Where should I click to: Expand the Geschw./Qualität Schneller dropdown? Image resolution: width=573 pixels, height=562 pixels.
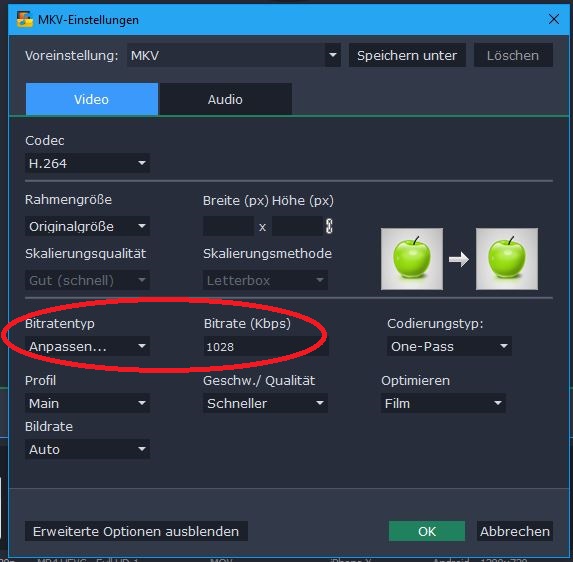pos(265,403)
